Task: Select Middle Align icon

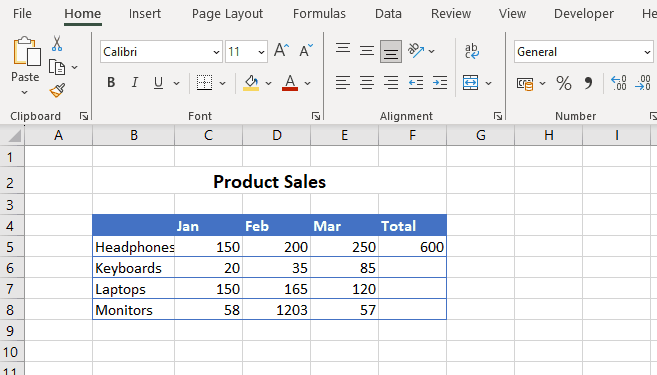Action: coord(367,51)
